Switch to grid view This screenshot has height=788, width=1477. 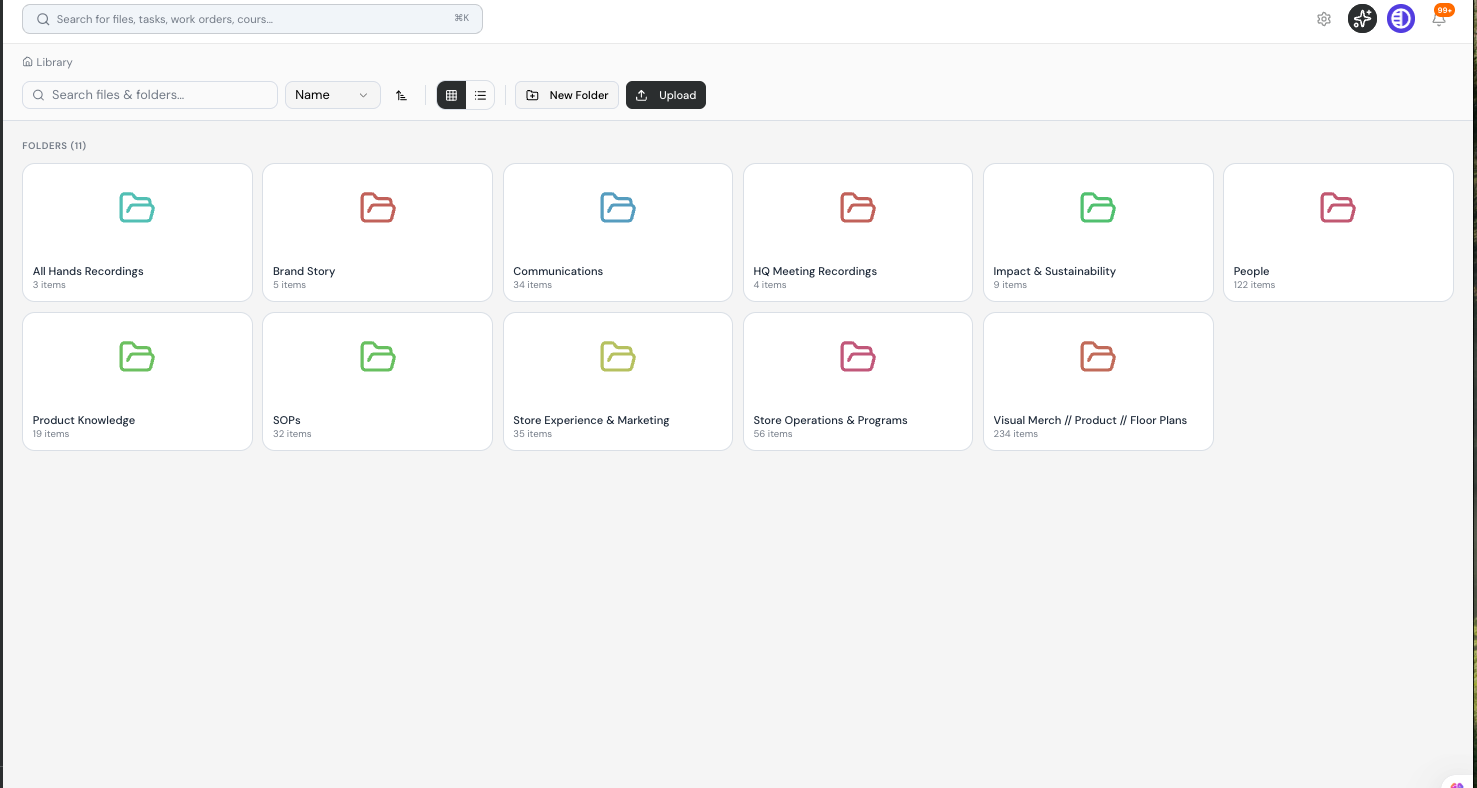click(452, 95)
